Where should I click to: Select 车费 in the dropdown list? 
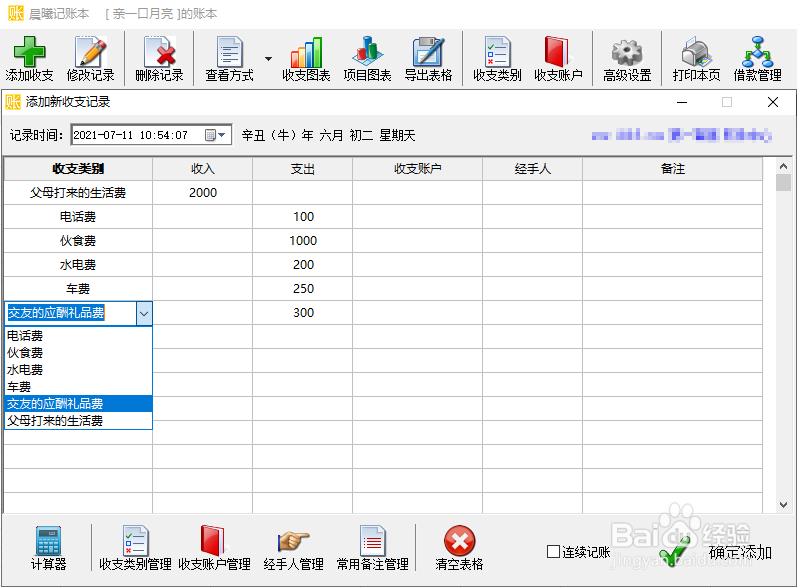(x=78, y=387)
